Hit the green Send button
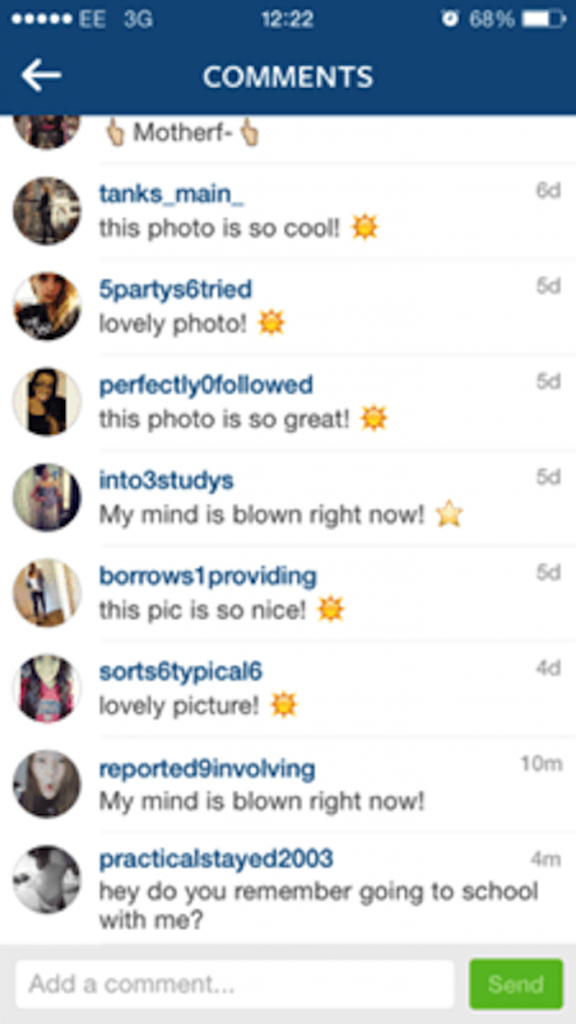 (x=516, y=984)
